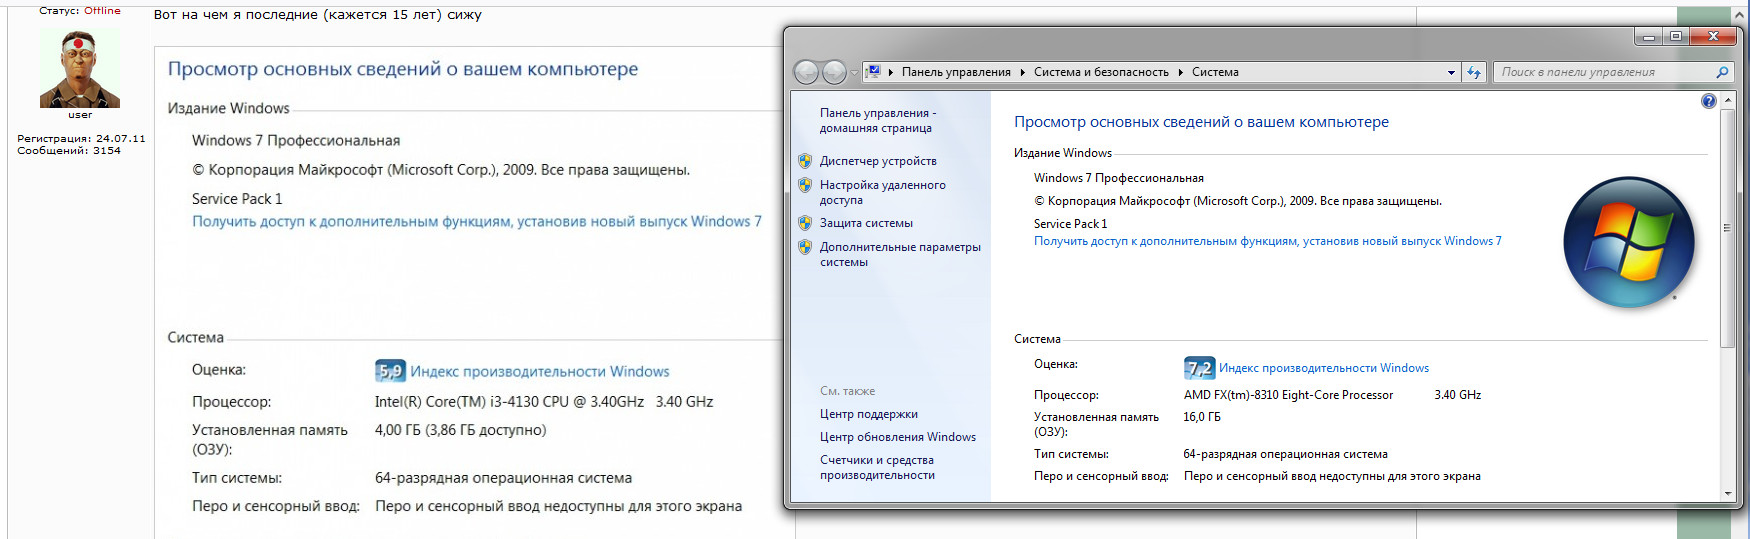Image resolution: width=1750 pixels, height=539 pixels.
Task: Click the scrollbar down arrow
Action: (1727, 493)
